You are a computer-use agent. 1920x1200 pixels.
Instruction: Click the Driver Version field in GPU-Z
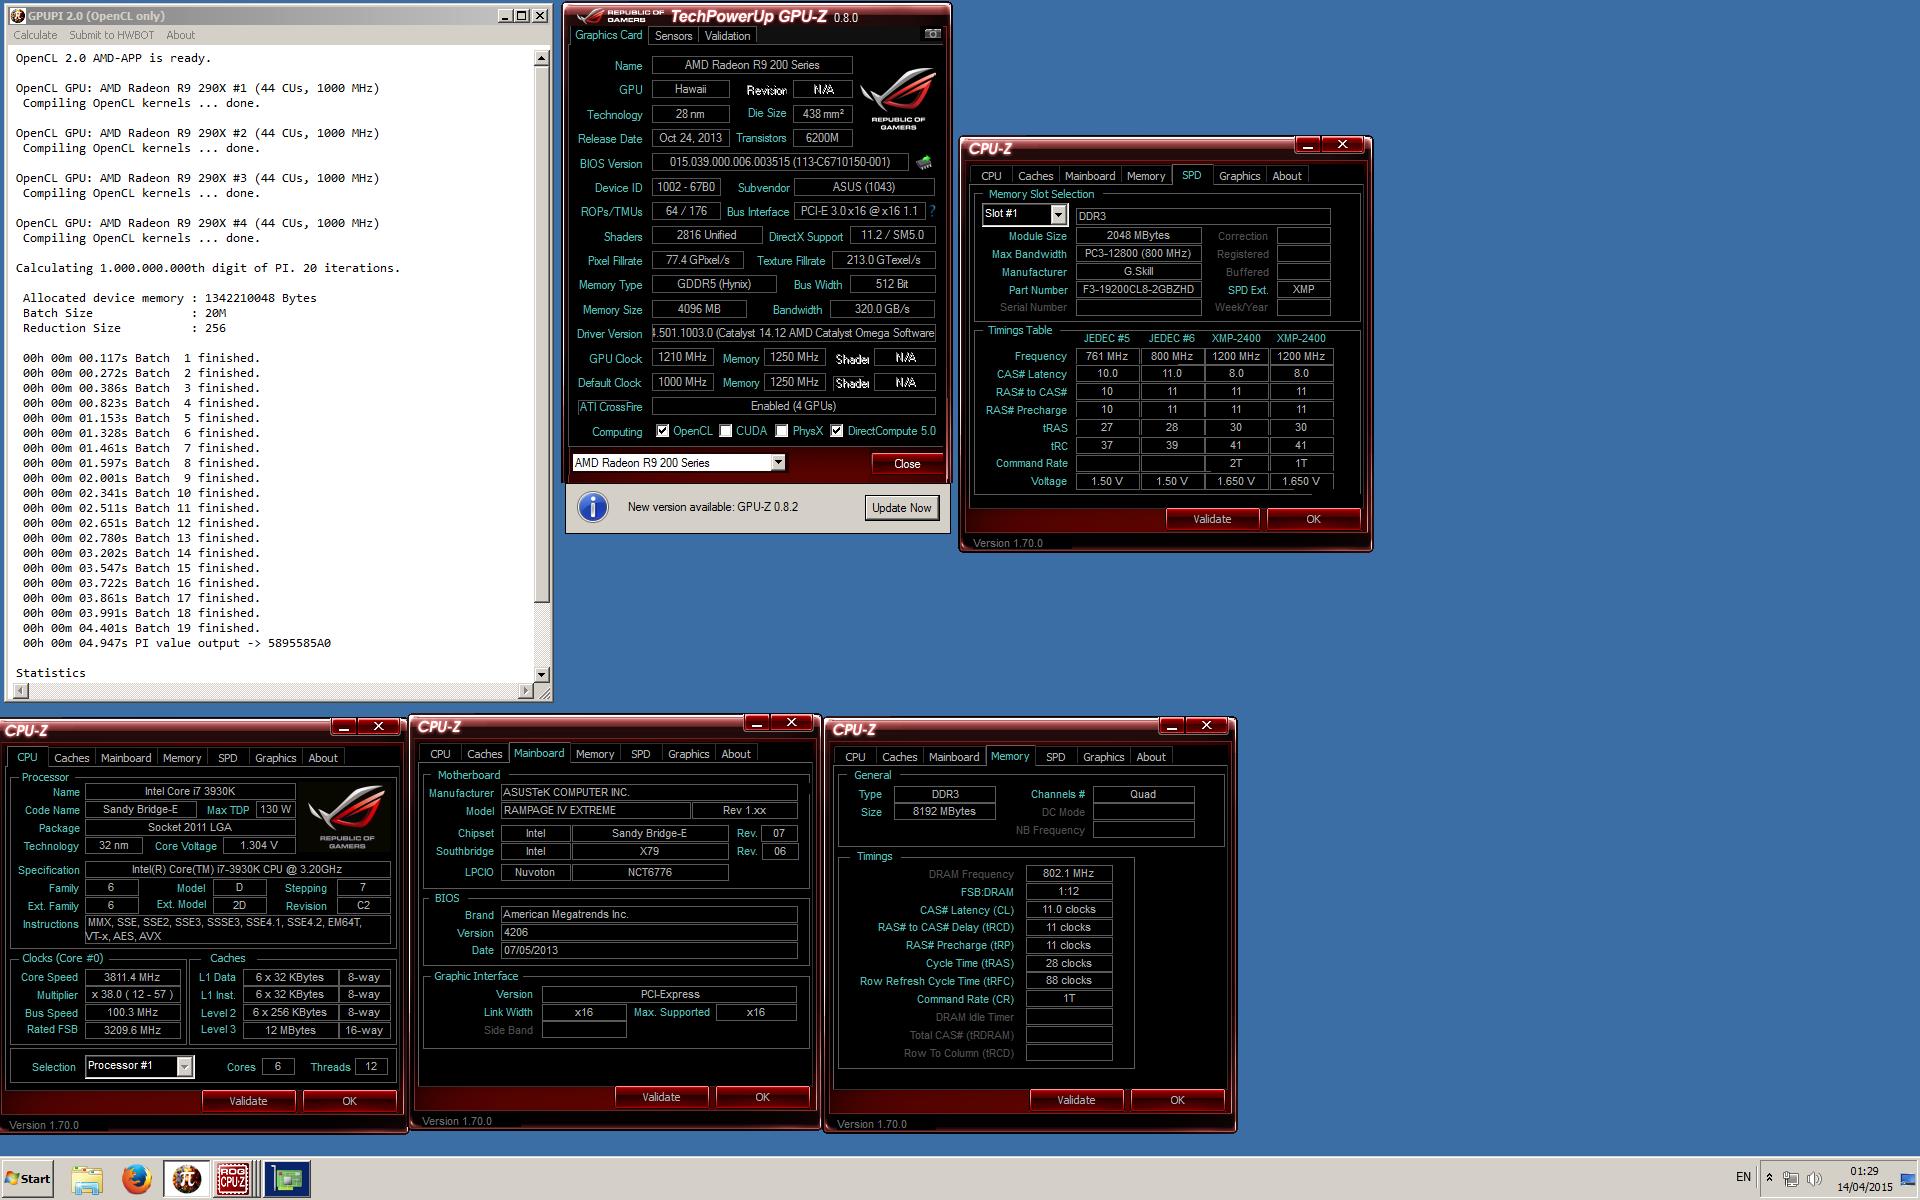coord(794,333)
